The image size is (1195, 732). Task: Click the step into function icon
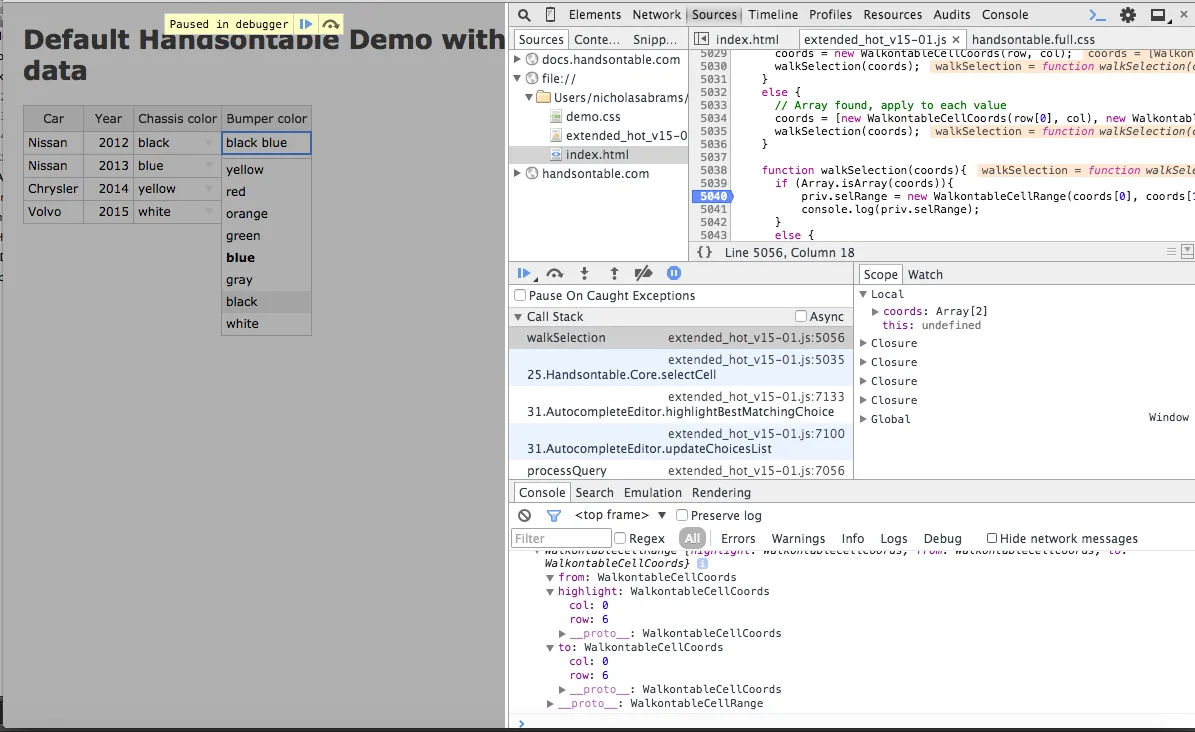click(x=585, y=273)
